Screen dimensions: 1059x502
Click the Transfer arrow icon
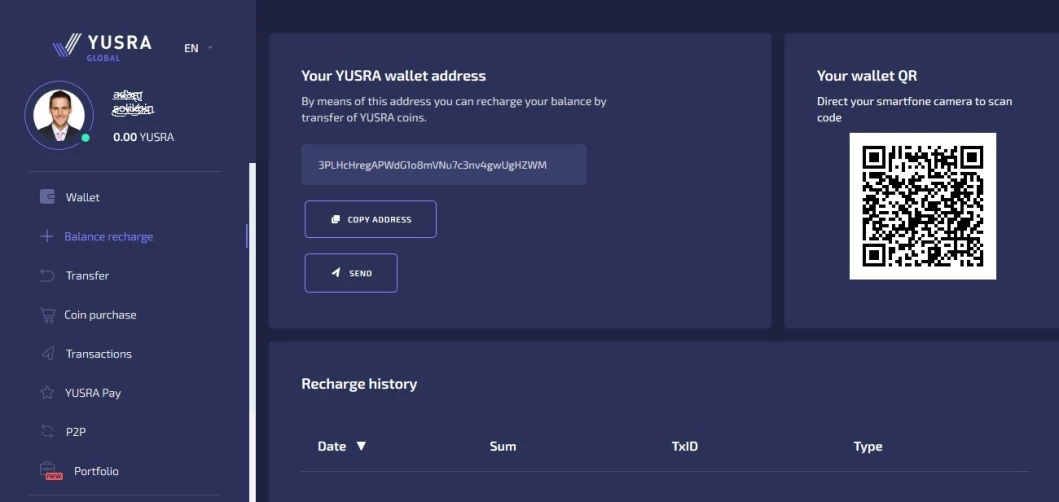(47, 276)
